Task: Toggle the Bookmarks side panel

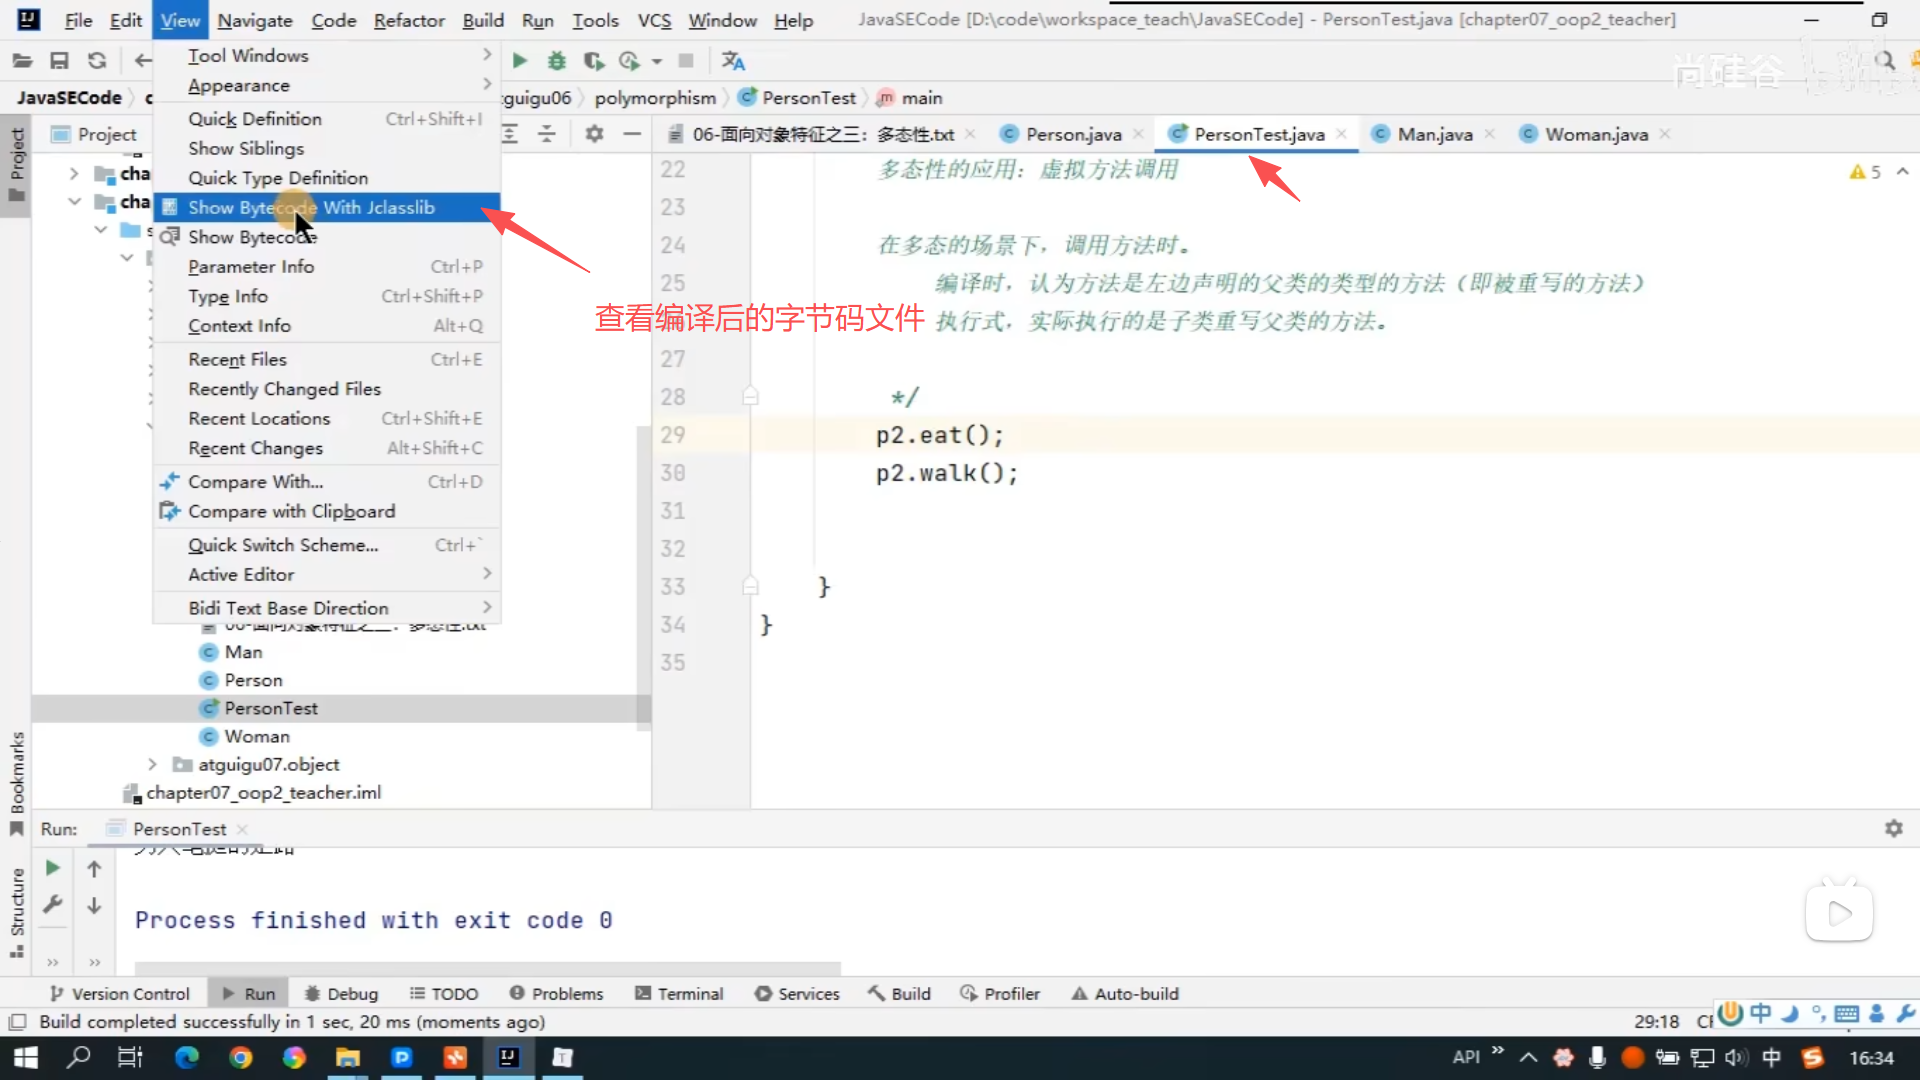Action: 17,780
